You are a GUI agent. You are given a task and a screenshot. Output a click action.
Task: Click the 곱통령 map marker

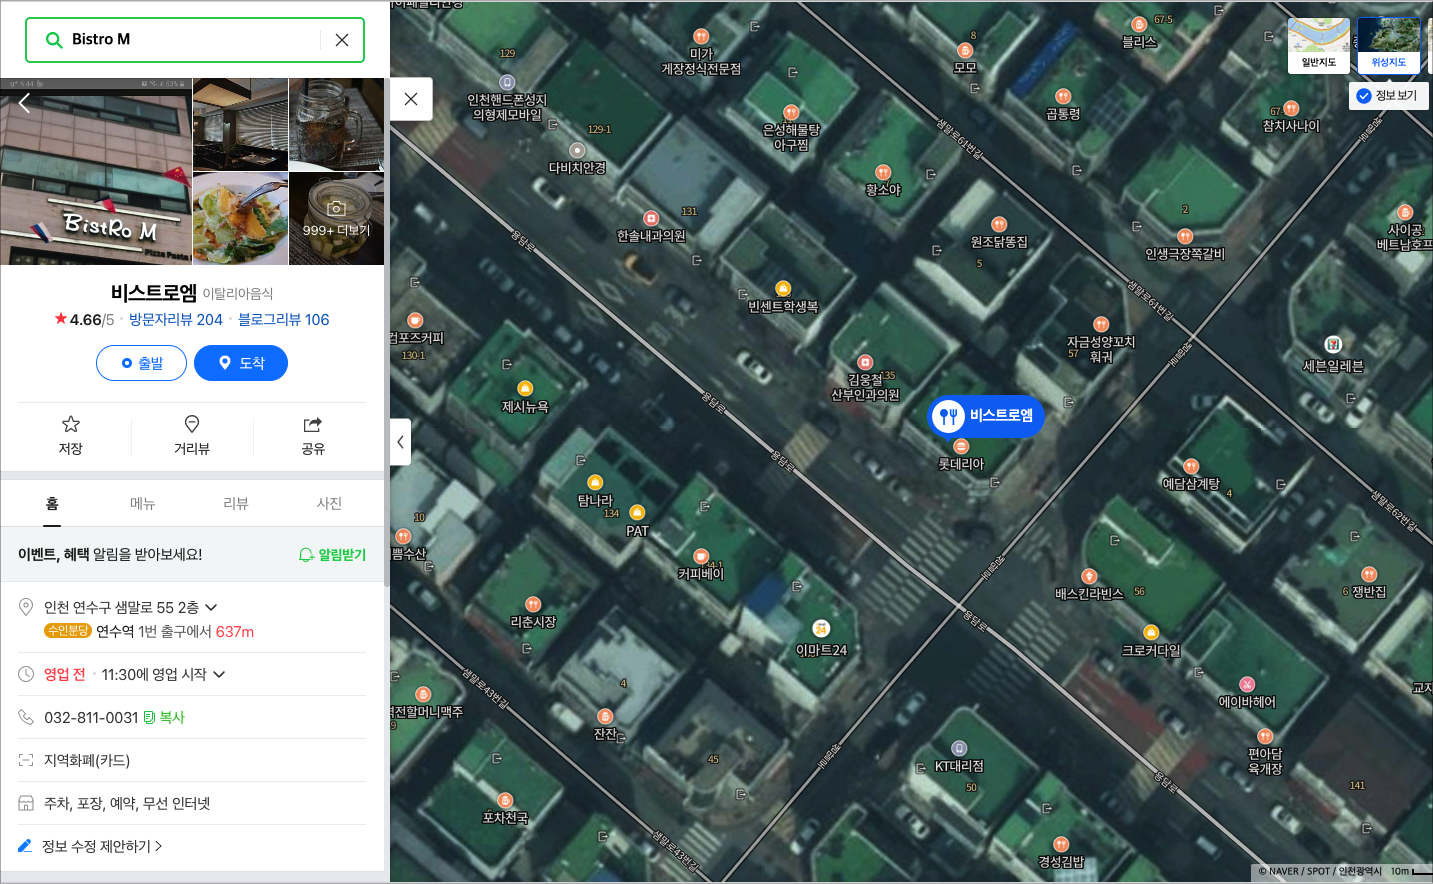point(1063,97)
